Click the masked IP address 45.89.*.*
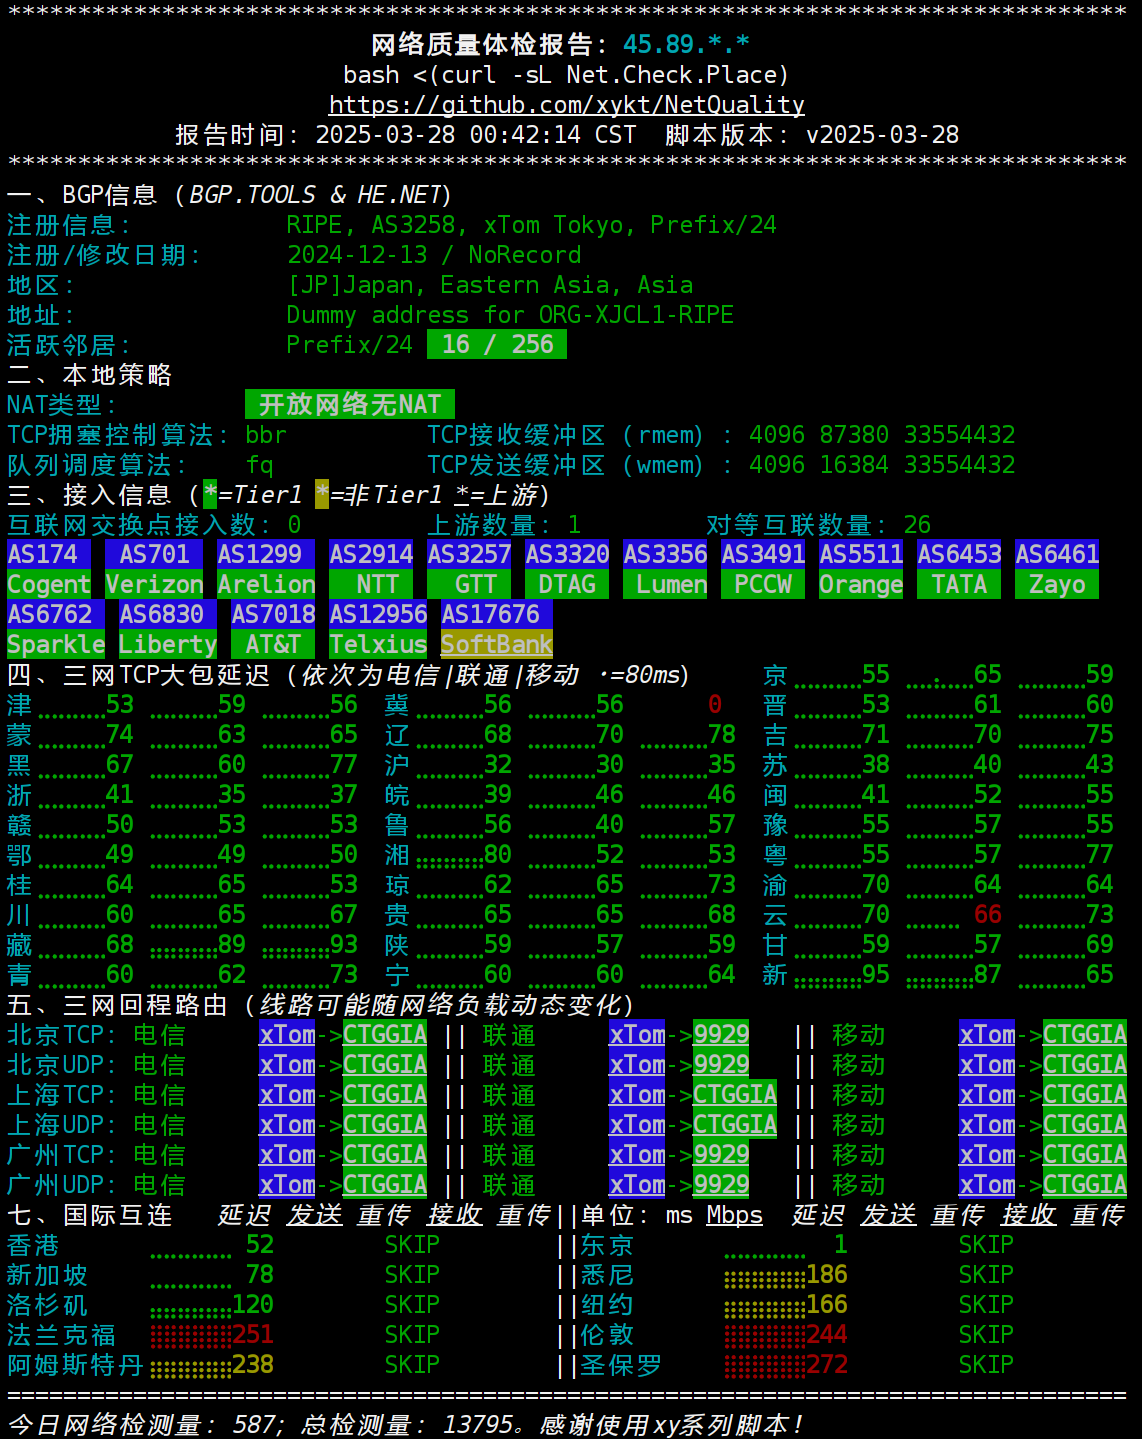This screenshot has height=1439, width=1142. coord(686,45)
